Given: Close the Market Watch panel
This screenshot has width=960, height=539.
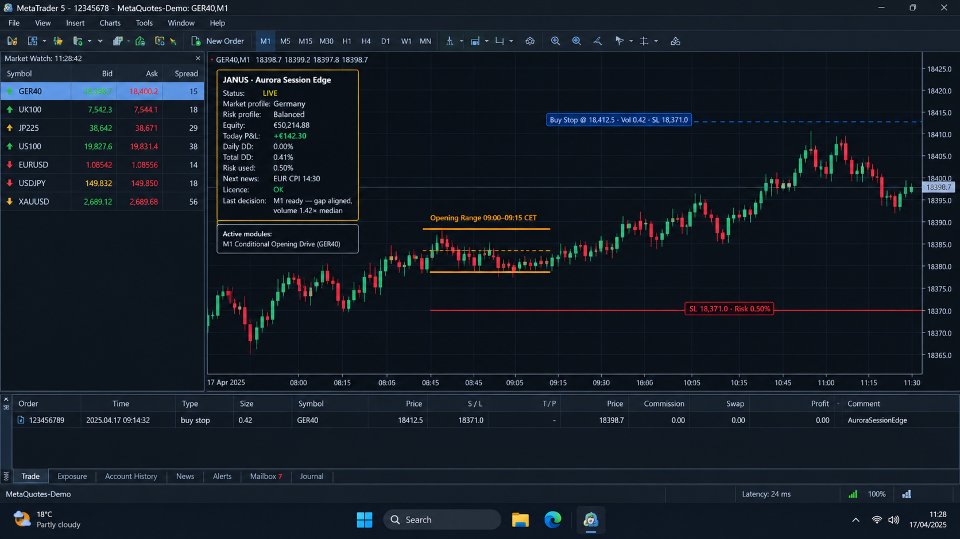Looking at the screenshot, I should click(198, 58).
